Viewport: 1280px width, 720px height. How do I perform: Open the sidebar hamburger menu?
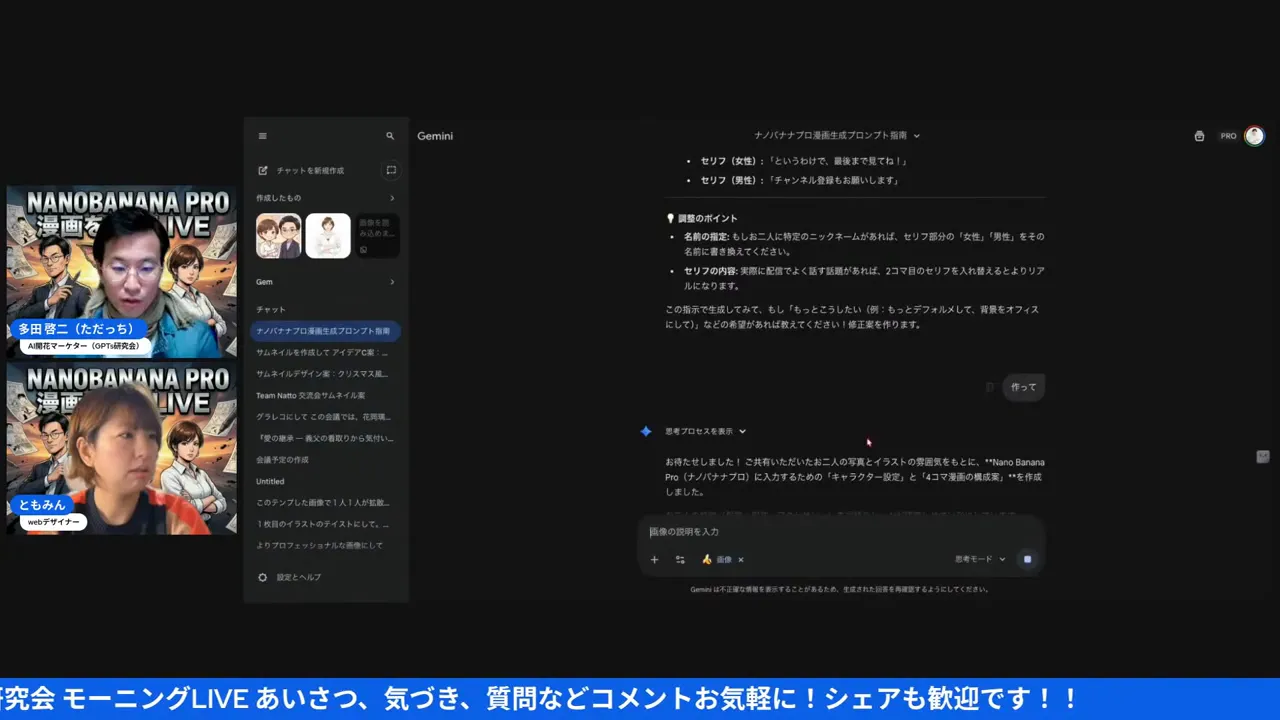[263, 135]
